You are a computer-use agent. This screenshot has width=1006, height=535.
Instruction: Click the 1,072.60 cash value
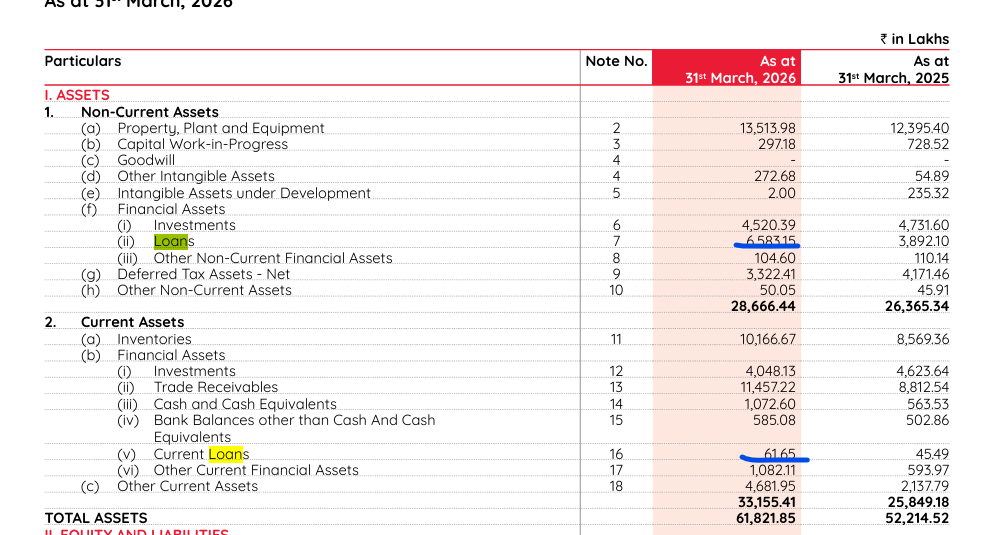(770, 404)
